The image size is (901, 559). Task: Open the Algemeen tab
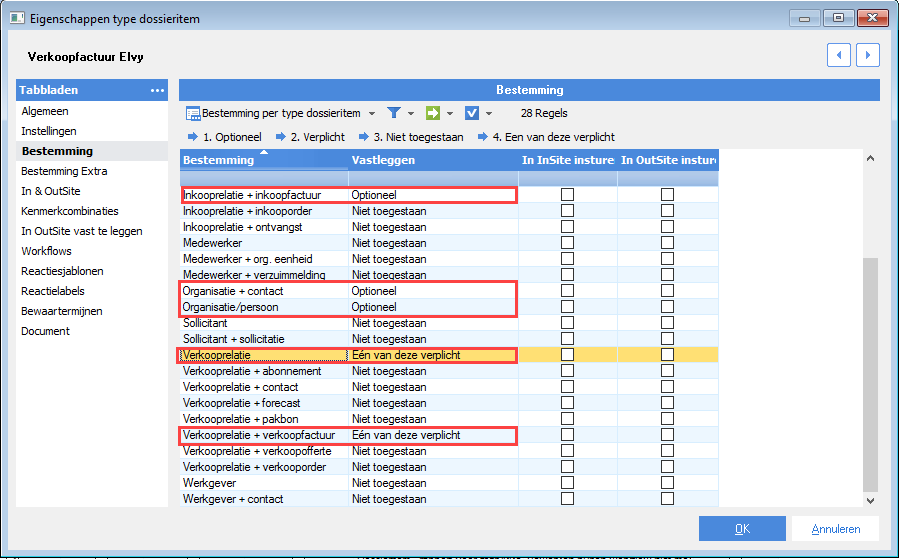[x=45, y=111]
